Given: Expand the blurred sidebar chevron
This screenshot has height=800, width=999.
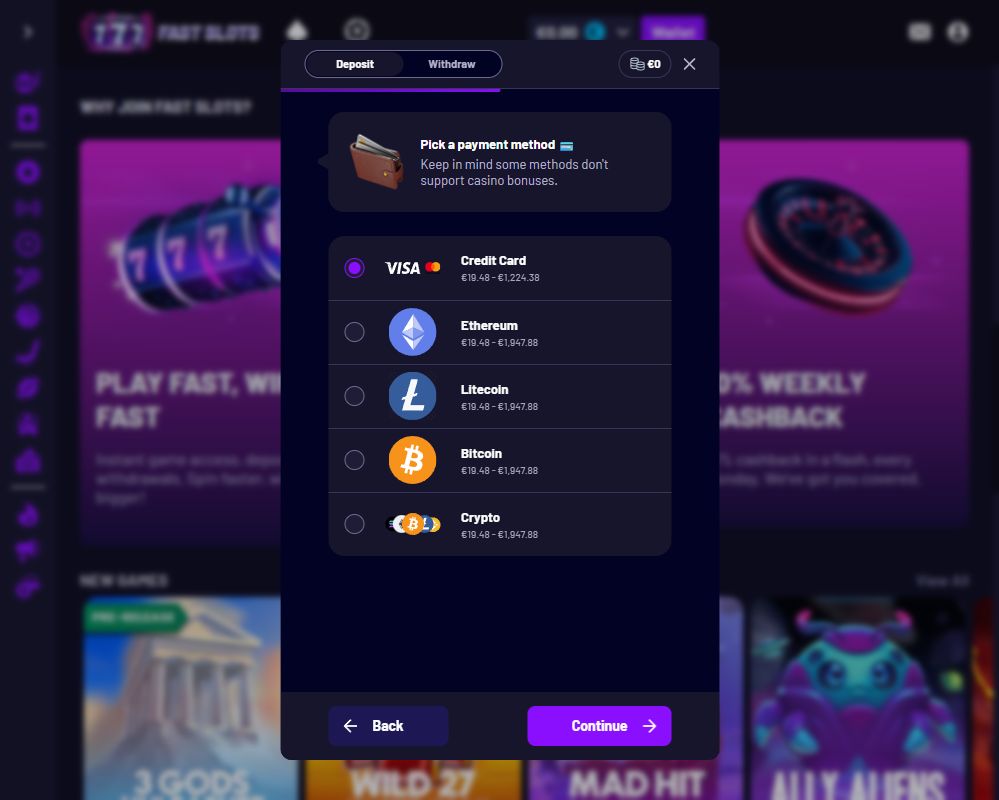Looking at the screenshot, I should point(28,31).
